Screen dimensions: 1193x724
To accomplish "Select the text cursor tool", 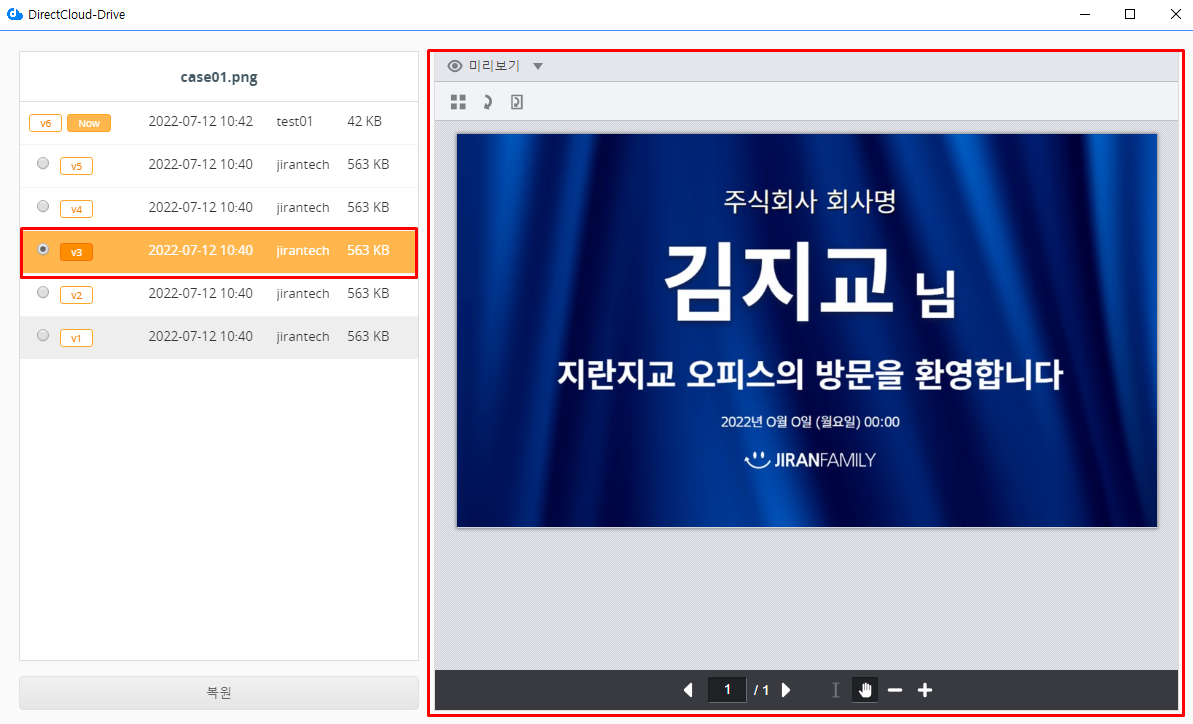I will pos(835,690).
